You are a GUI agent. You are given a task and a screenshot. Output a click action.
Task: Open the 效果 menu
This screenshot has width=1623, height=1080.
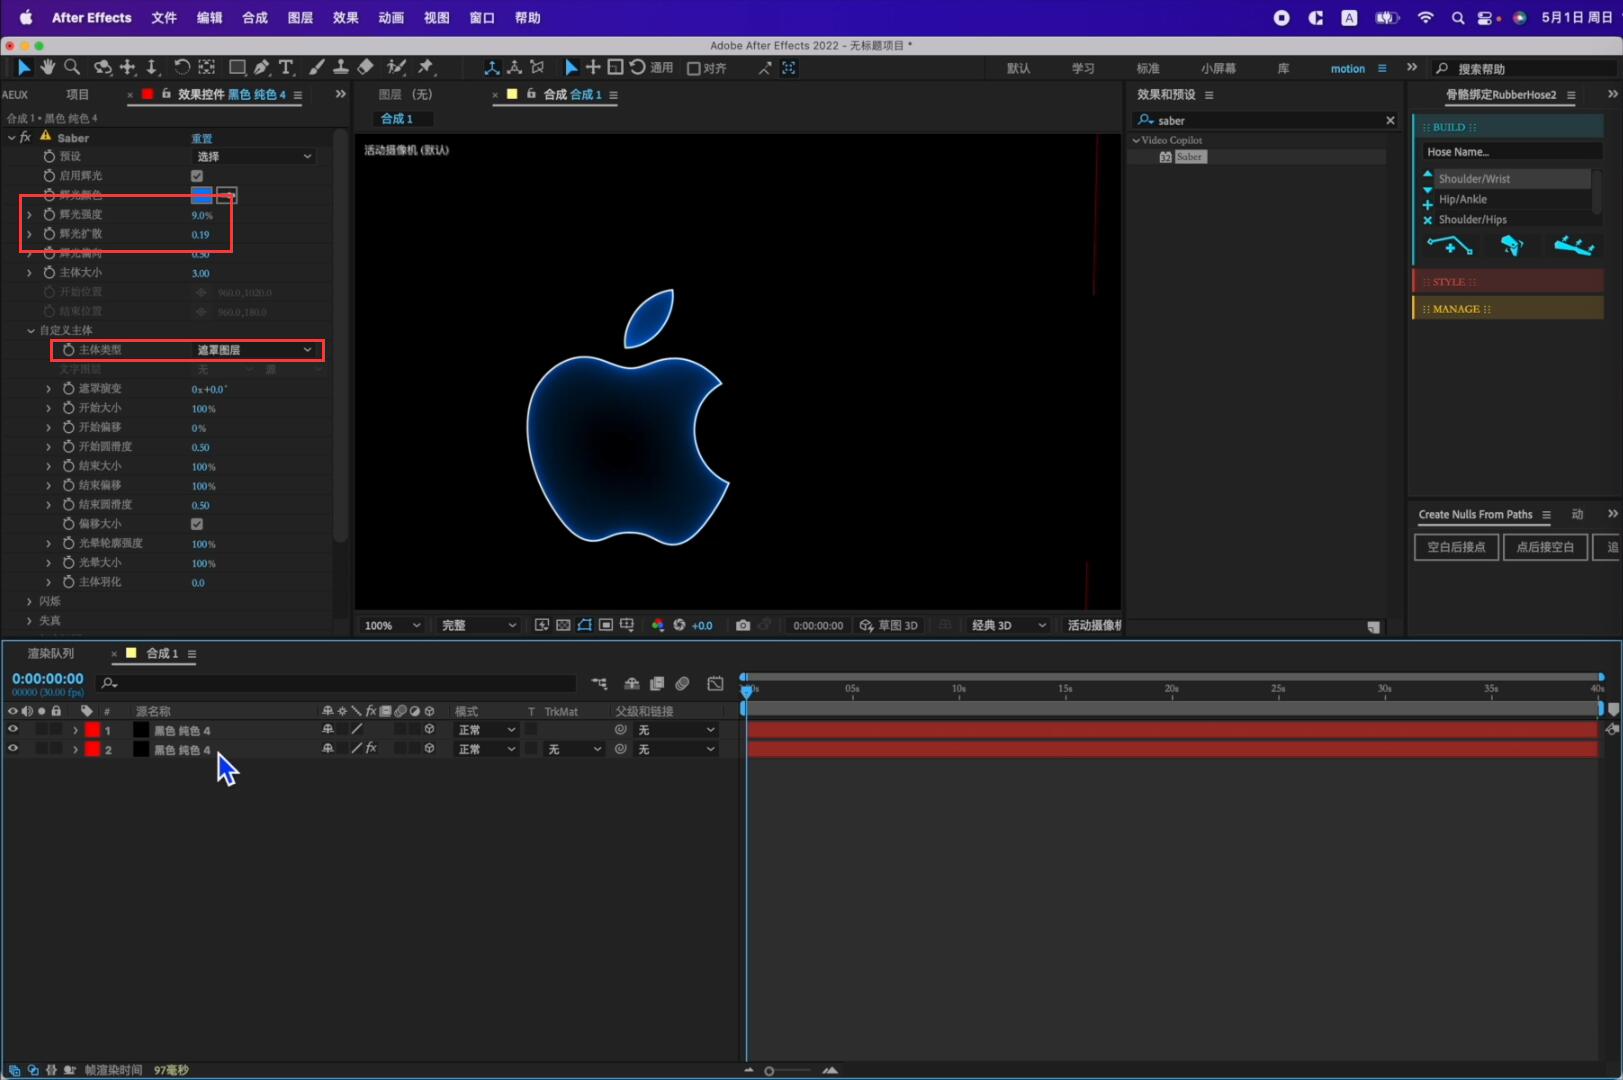tap(346, 18)
